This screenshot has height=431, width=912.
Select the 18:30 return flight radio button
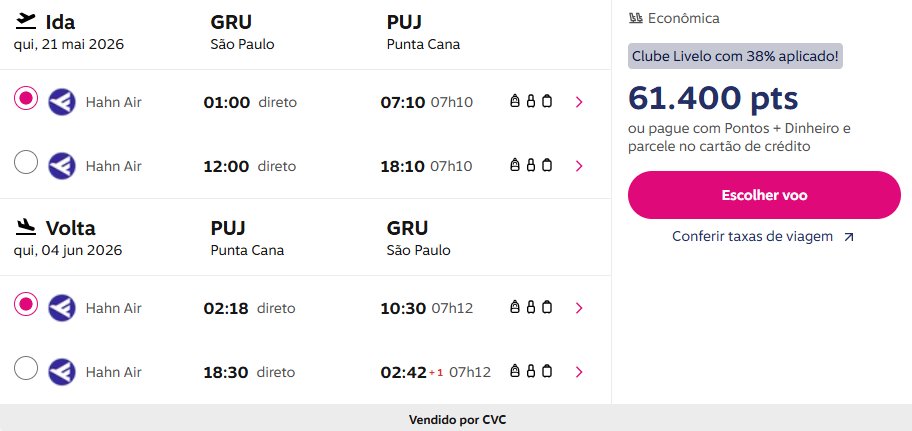[x=27, y=368]
